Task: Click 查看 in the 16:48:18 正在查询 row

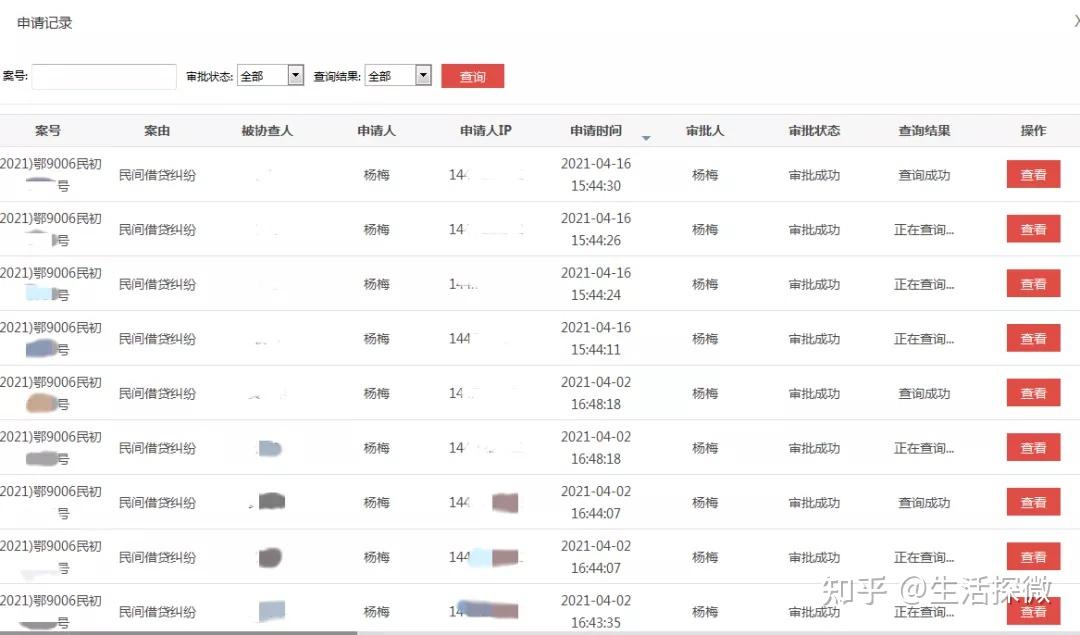Action: (1033, 448)
